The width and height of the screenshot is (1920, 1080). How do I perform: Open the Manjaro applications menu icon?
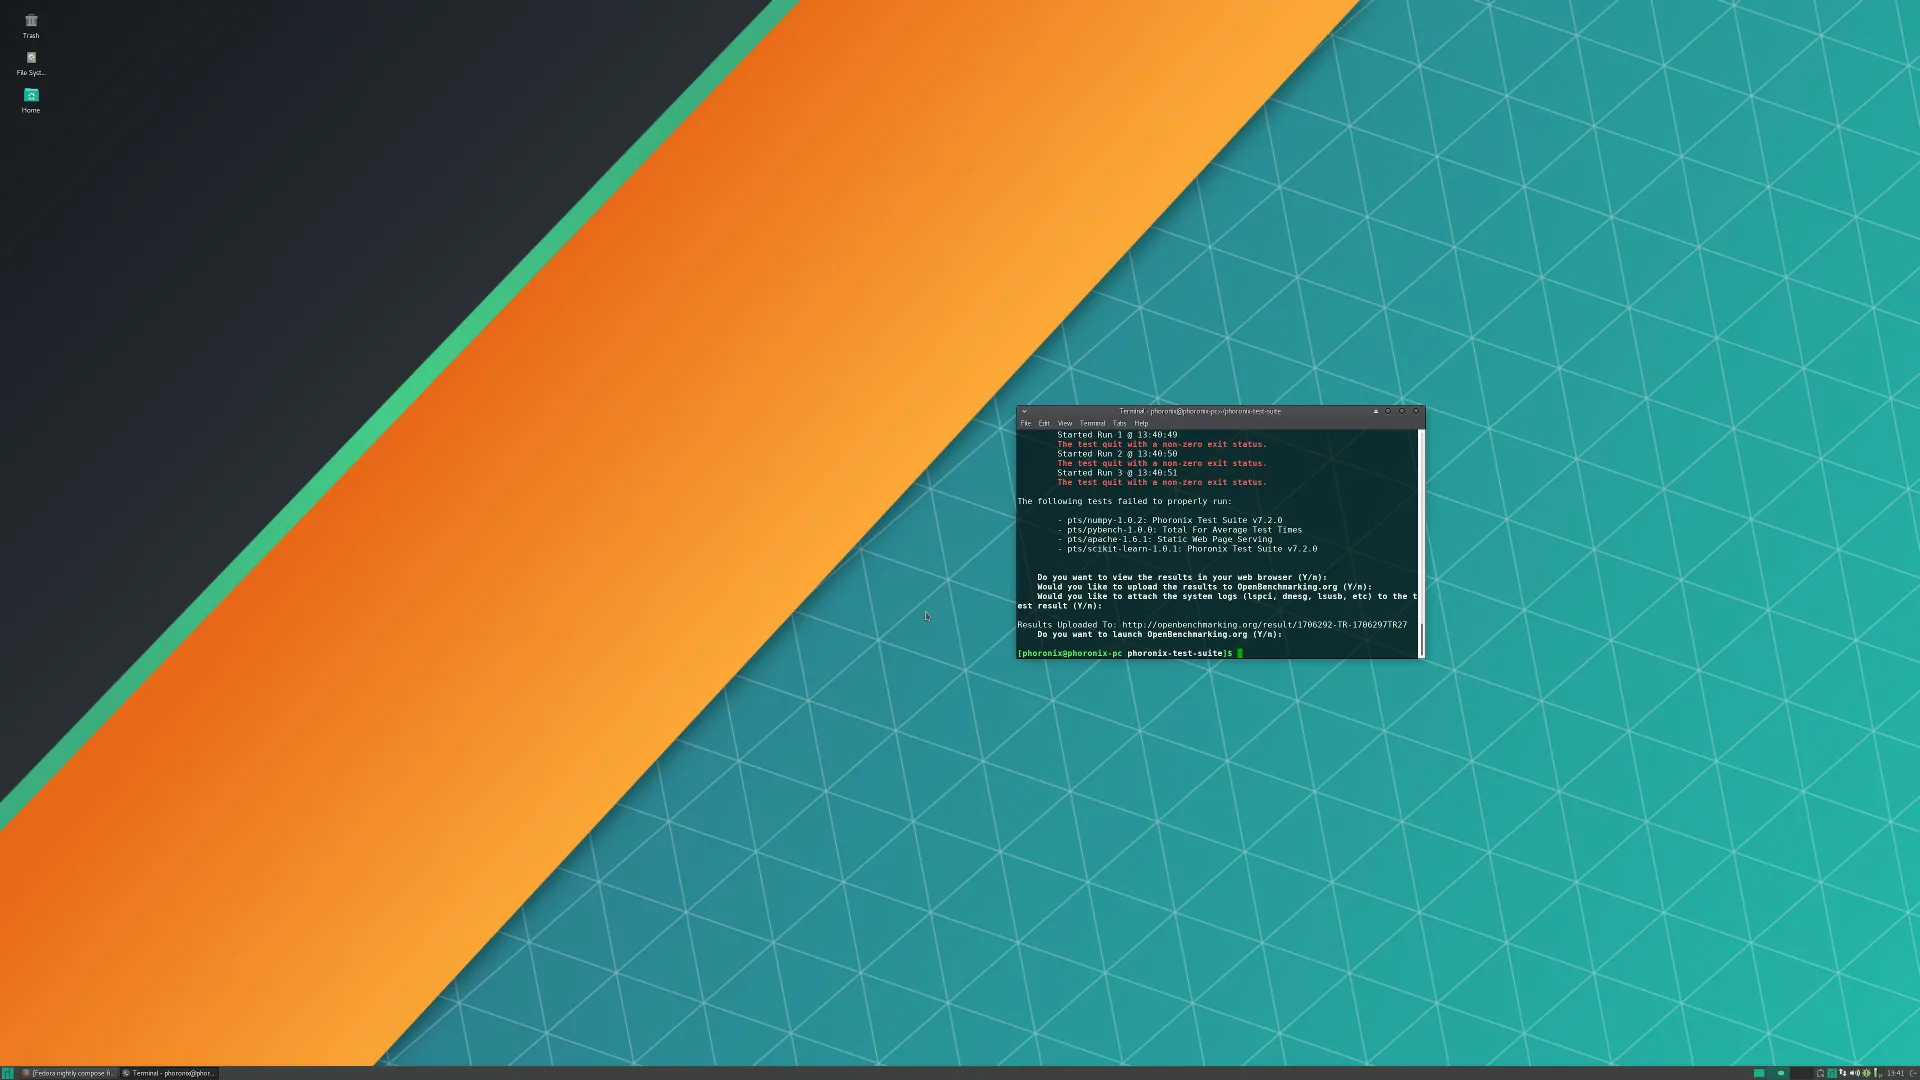[7, 1073]
